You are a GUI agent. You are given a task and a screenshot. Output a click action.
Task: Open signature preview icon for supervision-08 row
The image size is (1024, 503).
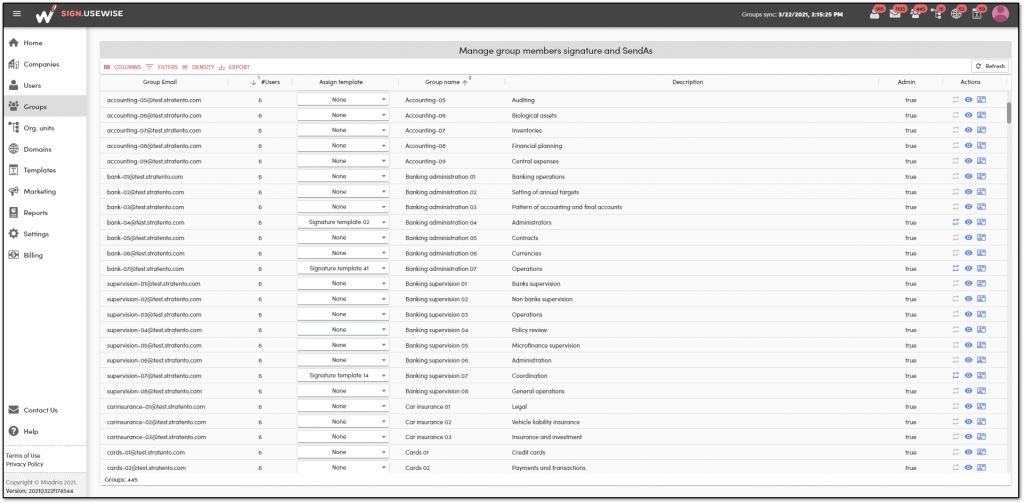click(x=981, y=391)
